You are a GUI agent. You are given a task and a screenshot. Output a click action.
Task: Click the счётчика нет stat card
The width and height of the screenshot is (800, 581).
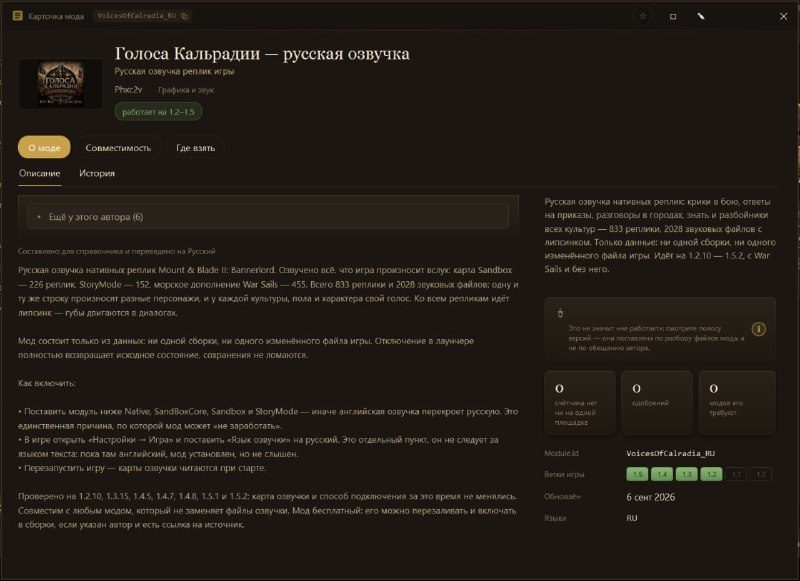click(580, 403)
